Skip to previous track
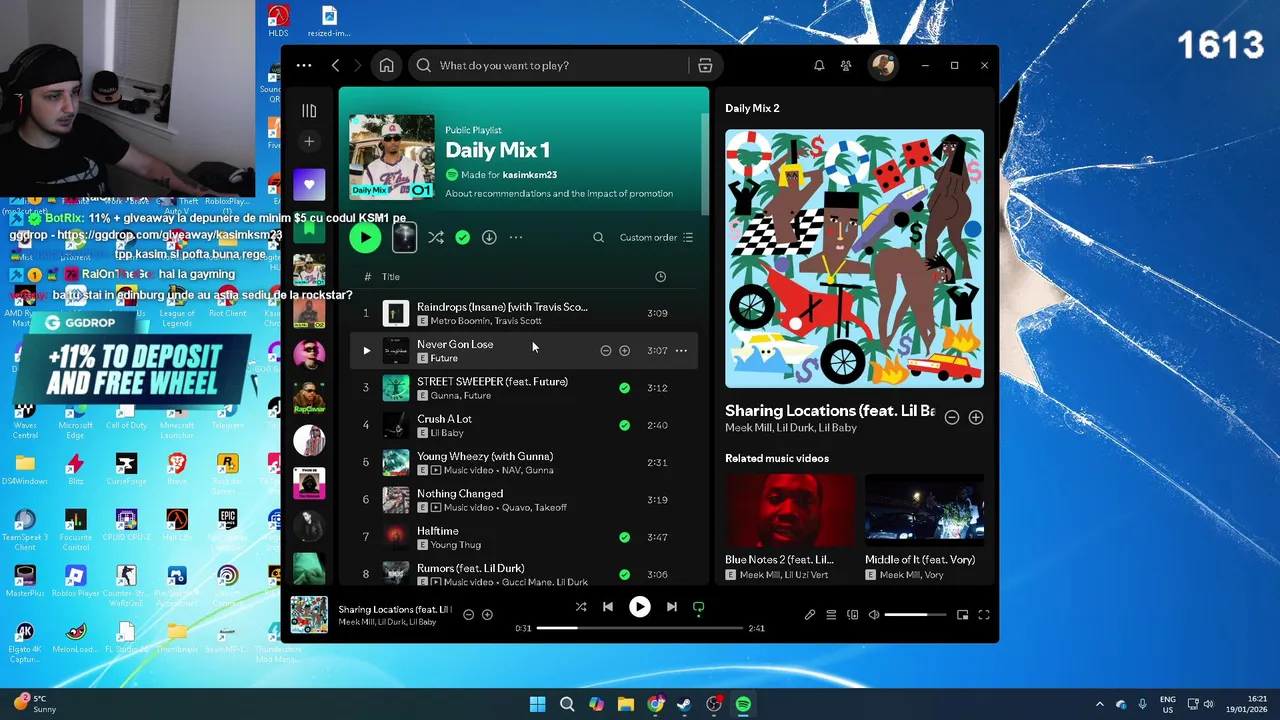Image resolution: width=1280 pixels, height=720 pixels. [x=608, y=607]
